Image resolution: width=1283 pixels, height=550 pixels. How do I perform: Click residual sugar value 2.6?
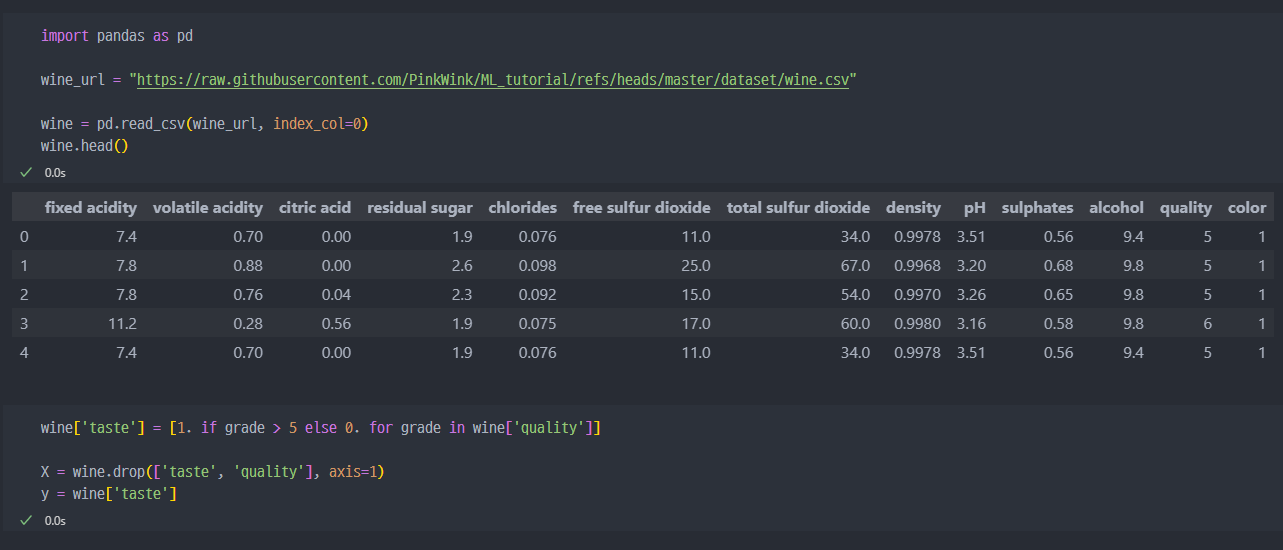[x=462, y=266]
